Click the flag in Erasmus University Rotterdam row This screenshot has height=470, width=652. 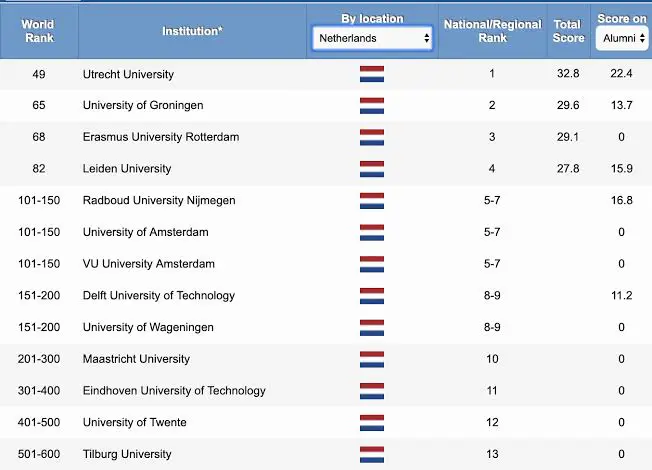(372, 137)
